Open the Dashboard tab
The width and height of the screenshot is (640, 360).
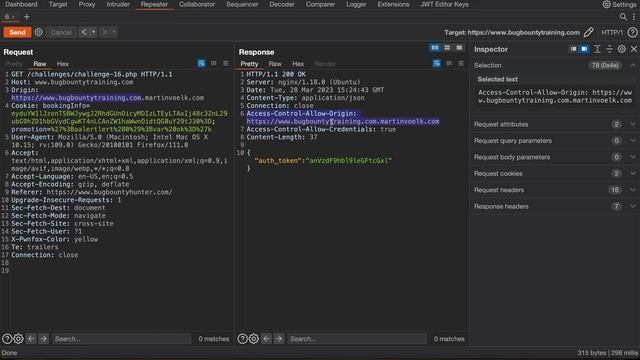[21, 4]
